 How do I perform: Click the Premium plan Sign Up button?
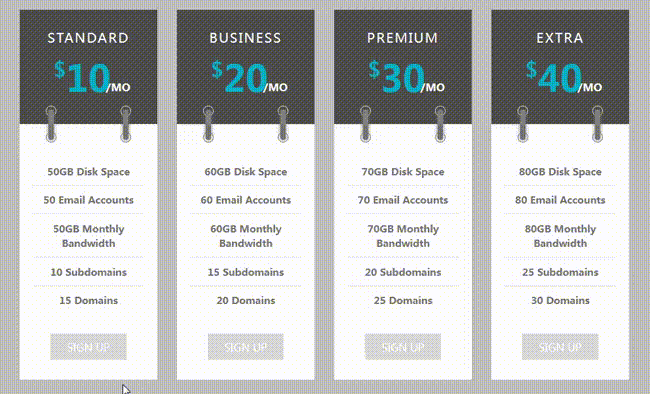pyautogui.click(x=403, y=347)
